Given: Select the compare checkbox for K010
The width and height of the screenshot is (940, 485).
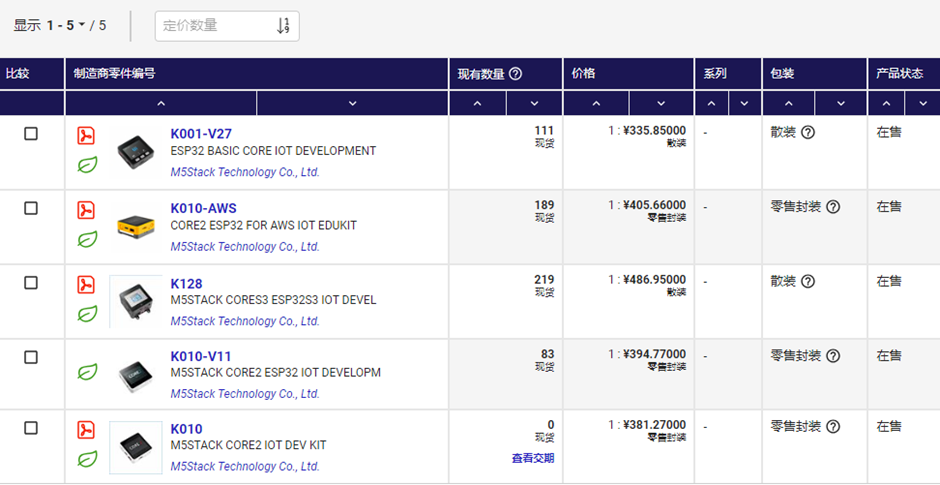Looking at the screenshot, I should pyautogui.click(x=31, y=429).
